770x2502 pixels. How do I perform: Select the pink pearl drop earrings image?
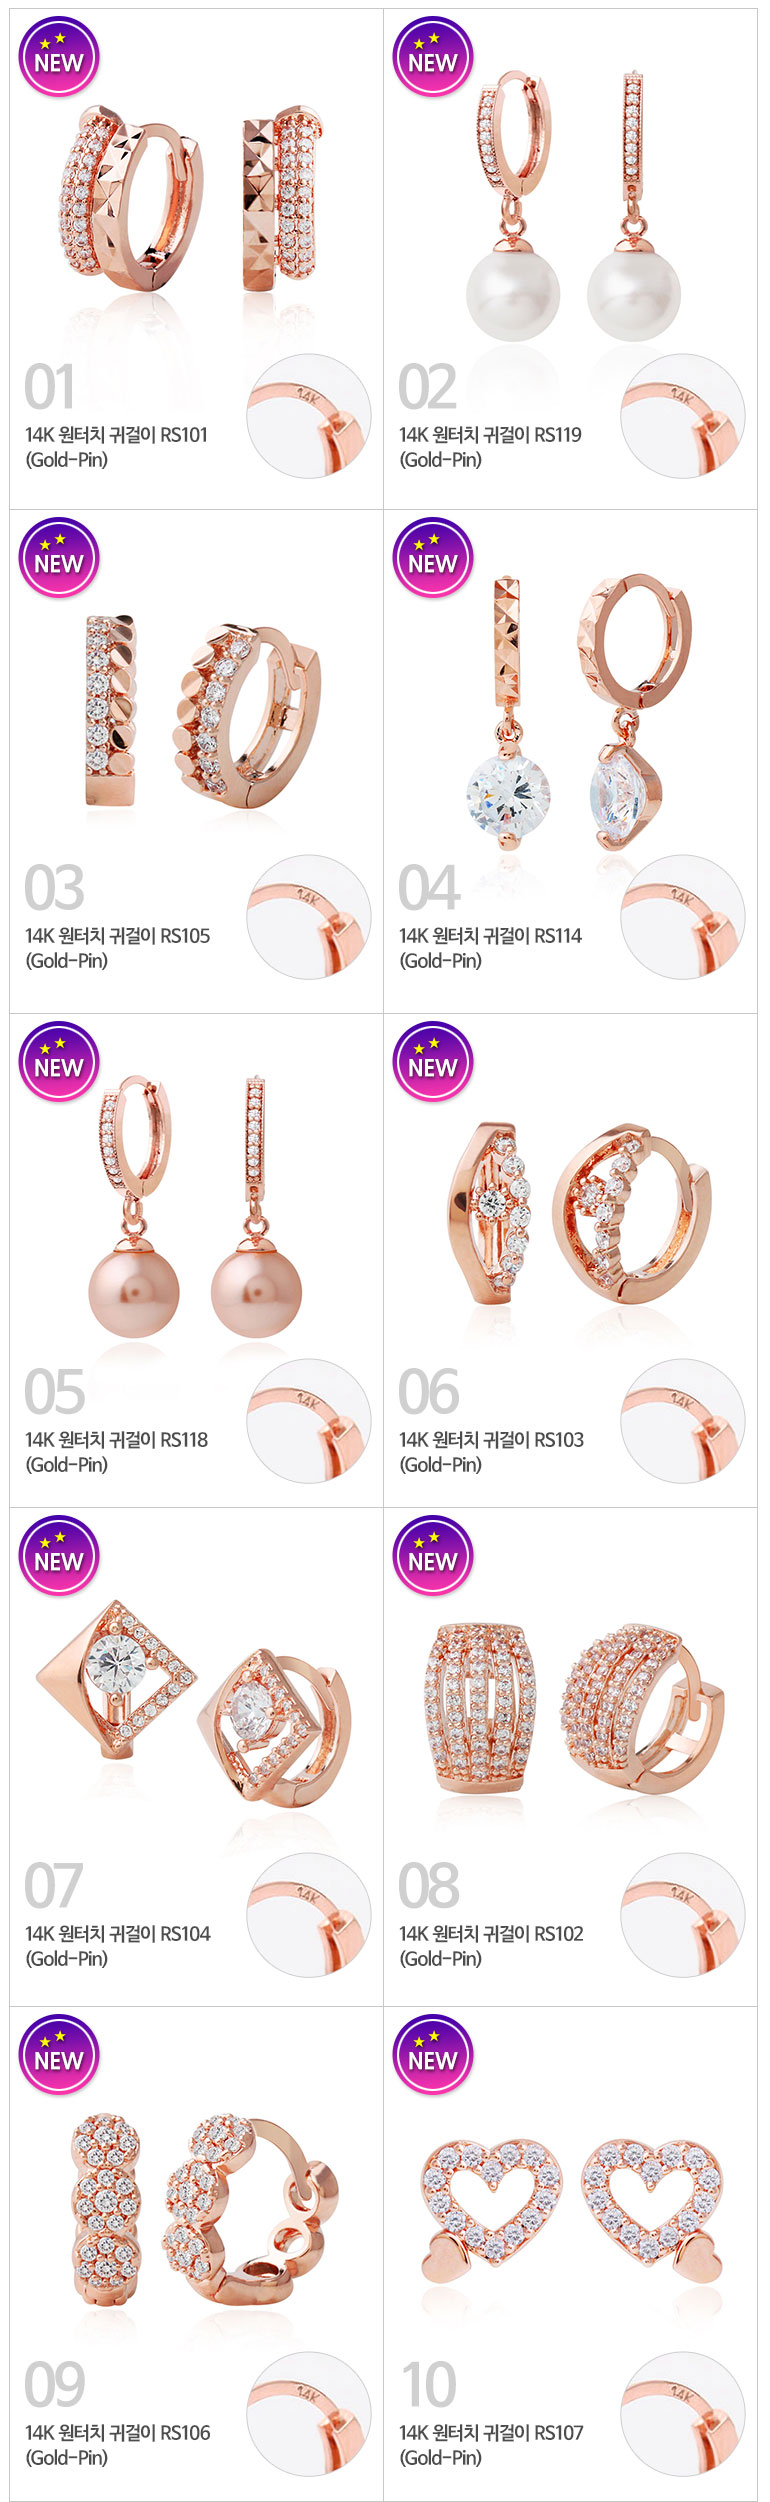pos(194,1207)
